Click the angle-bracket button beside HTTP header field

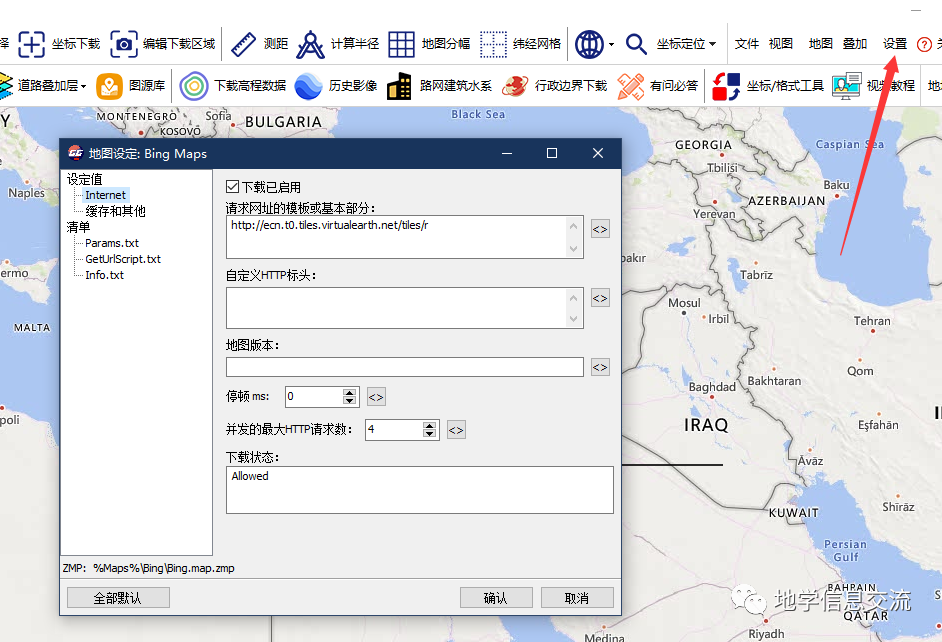(x=600, y=298)
